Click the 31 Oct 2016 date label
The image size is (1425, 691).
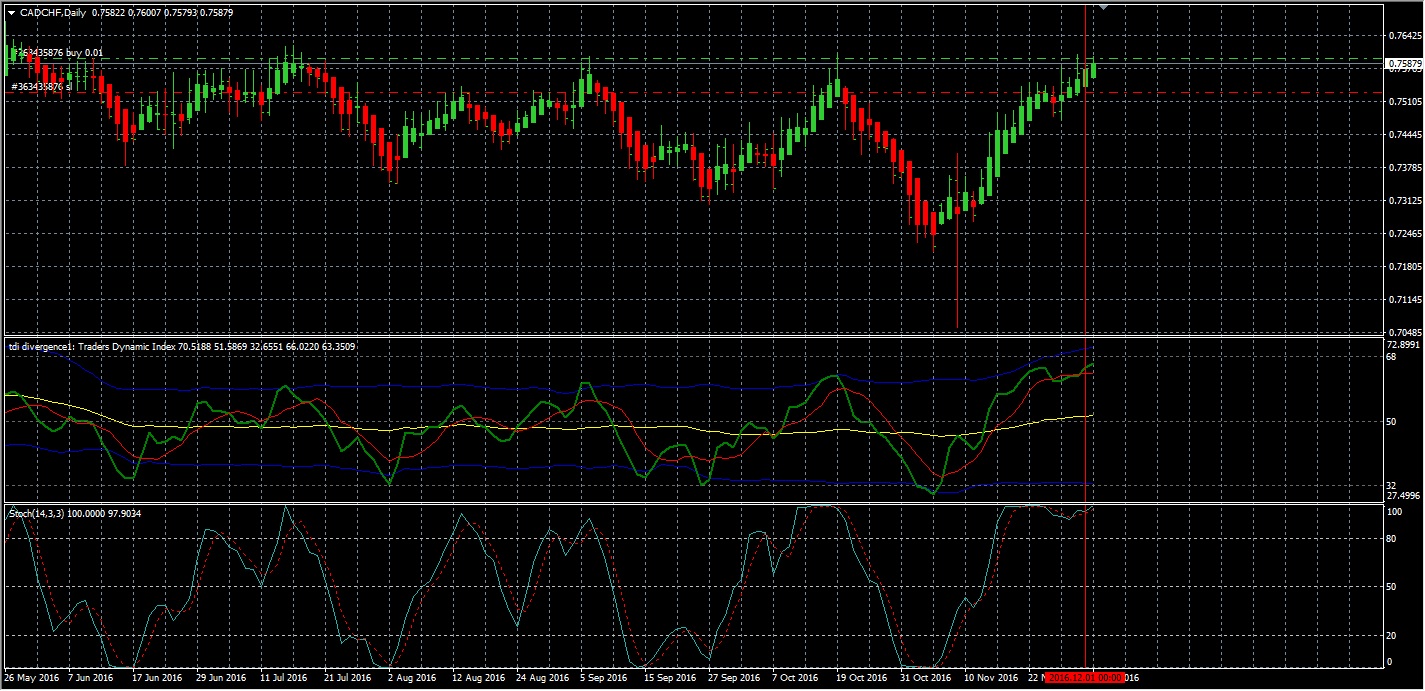click(925, 678)
